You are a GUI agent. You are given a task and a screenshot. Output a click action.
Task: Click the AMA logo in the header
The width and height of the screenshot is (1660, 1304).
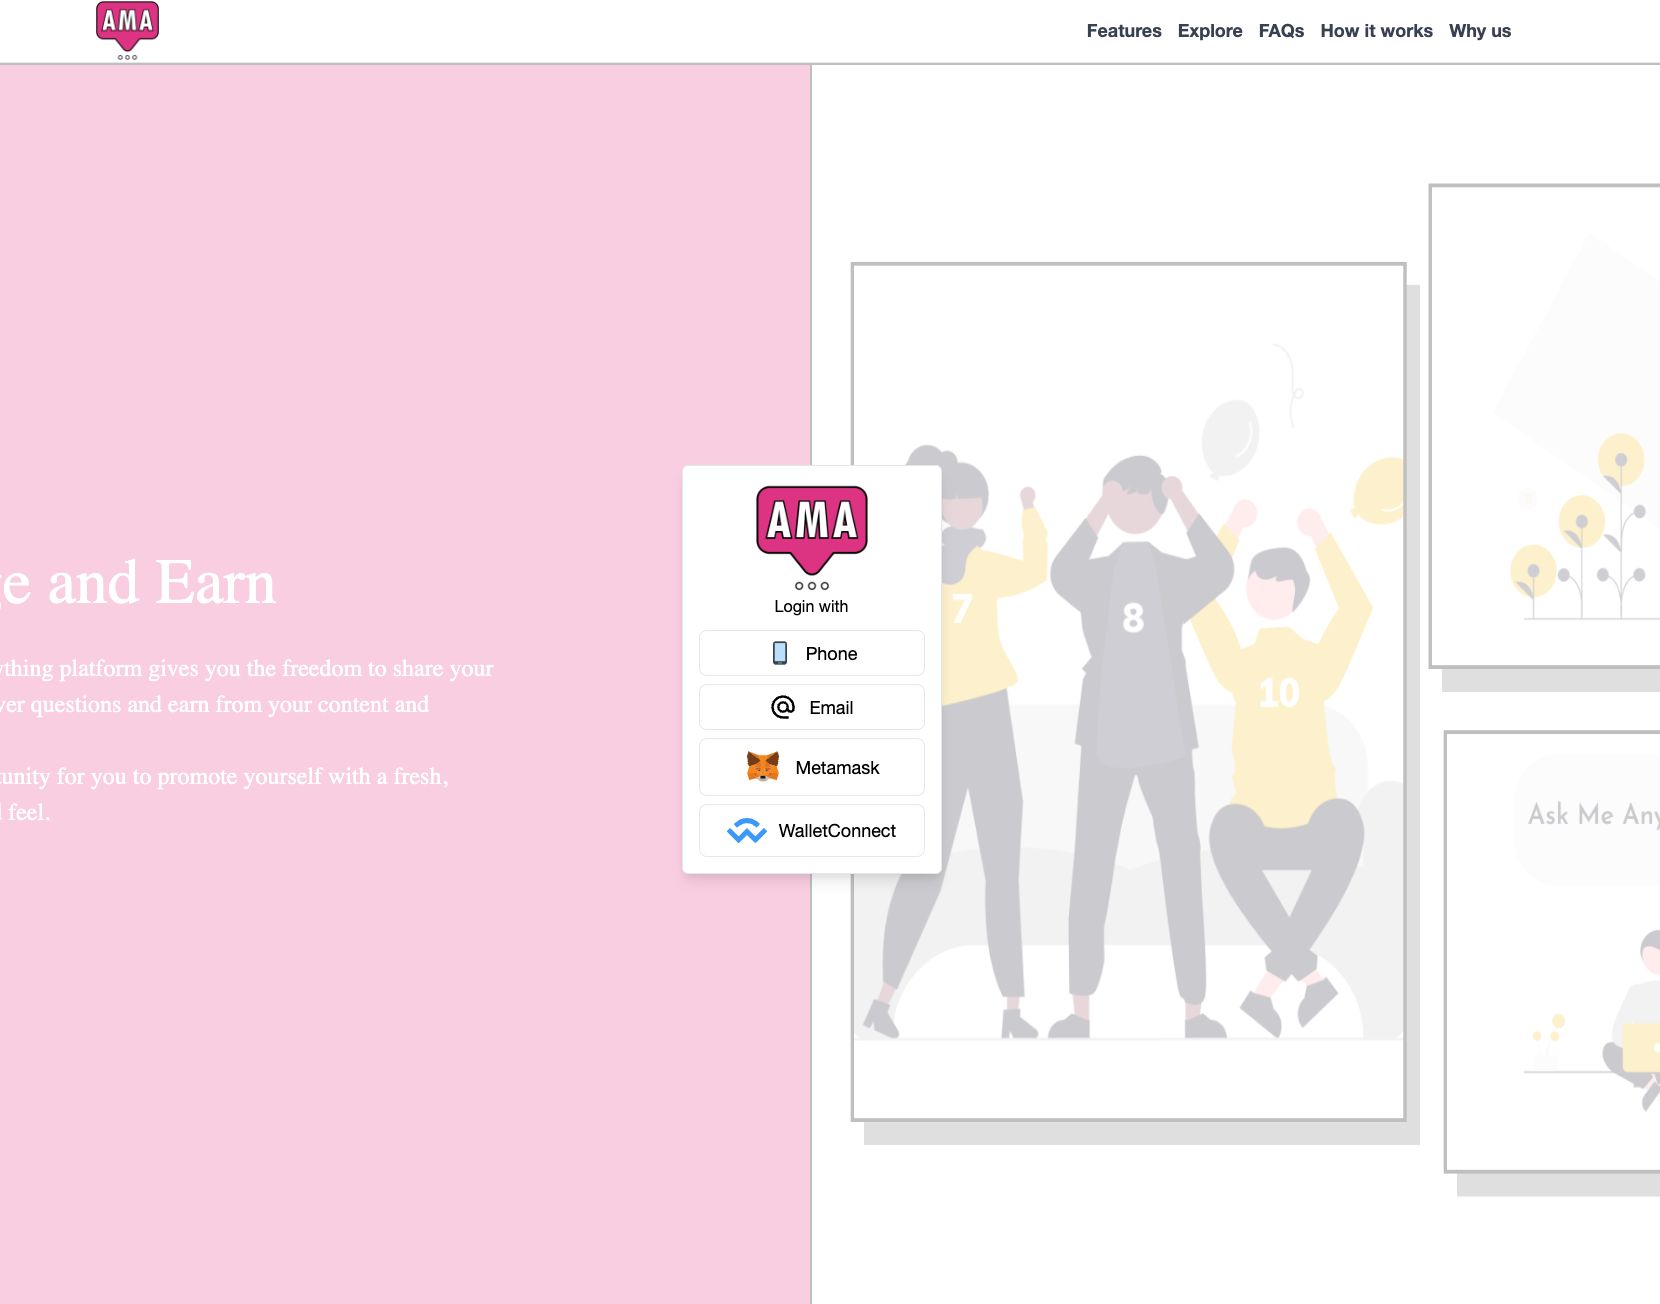127,30
